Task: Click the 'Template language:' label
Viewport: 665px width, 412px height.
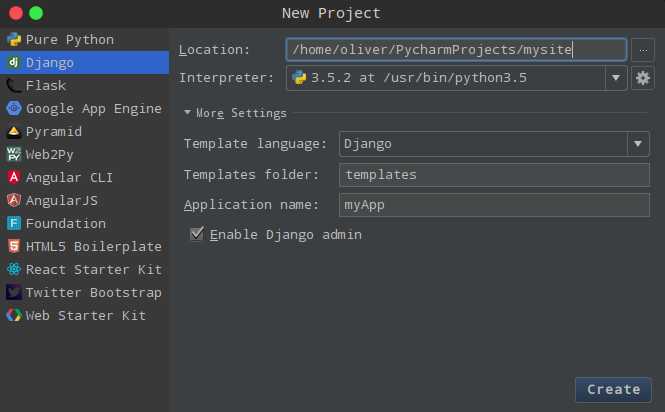Action: 255,144
